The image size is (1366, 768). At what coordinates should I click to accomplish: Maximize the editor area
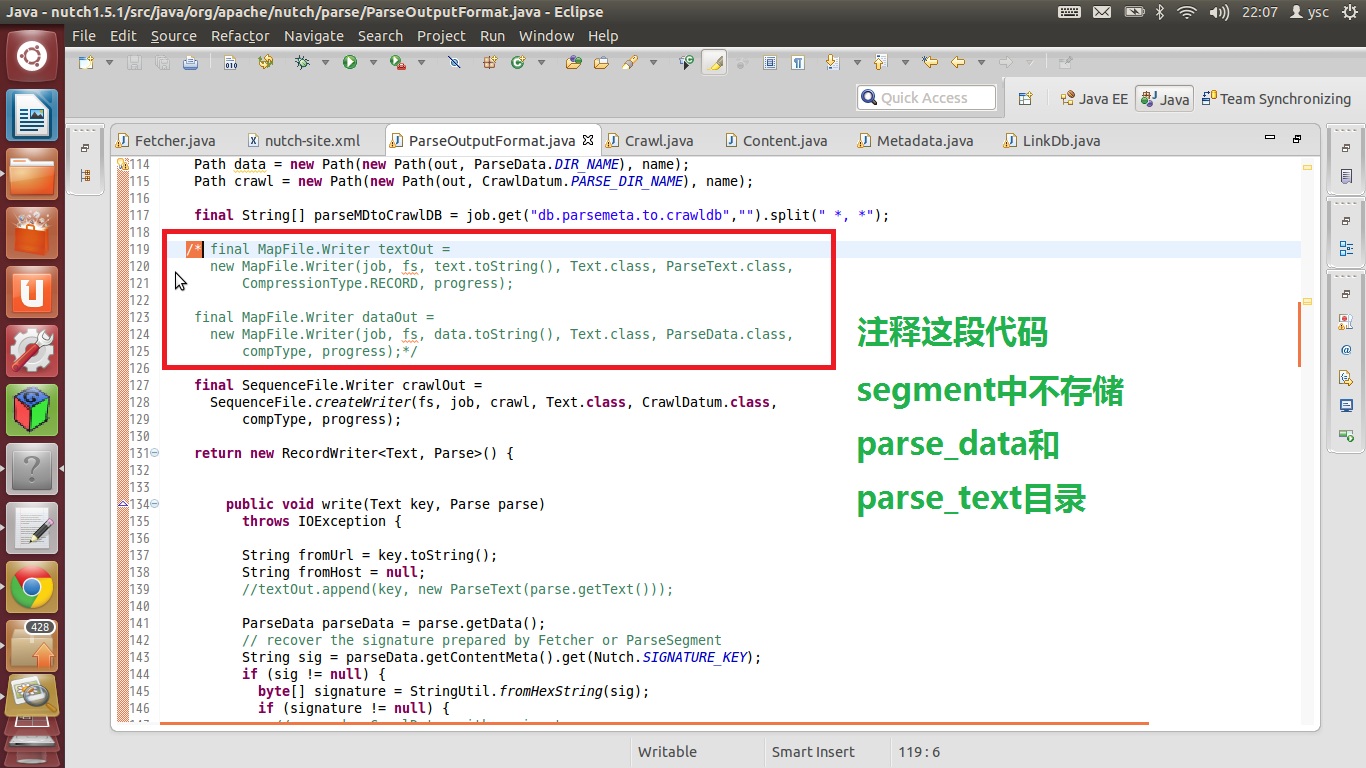1297,138
